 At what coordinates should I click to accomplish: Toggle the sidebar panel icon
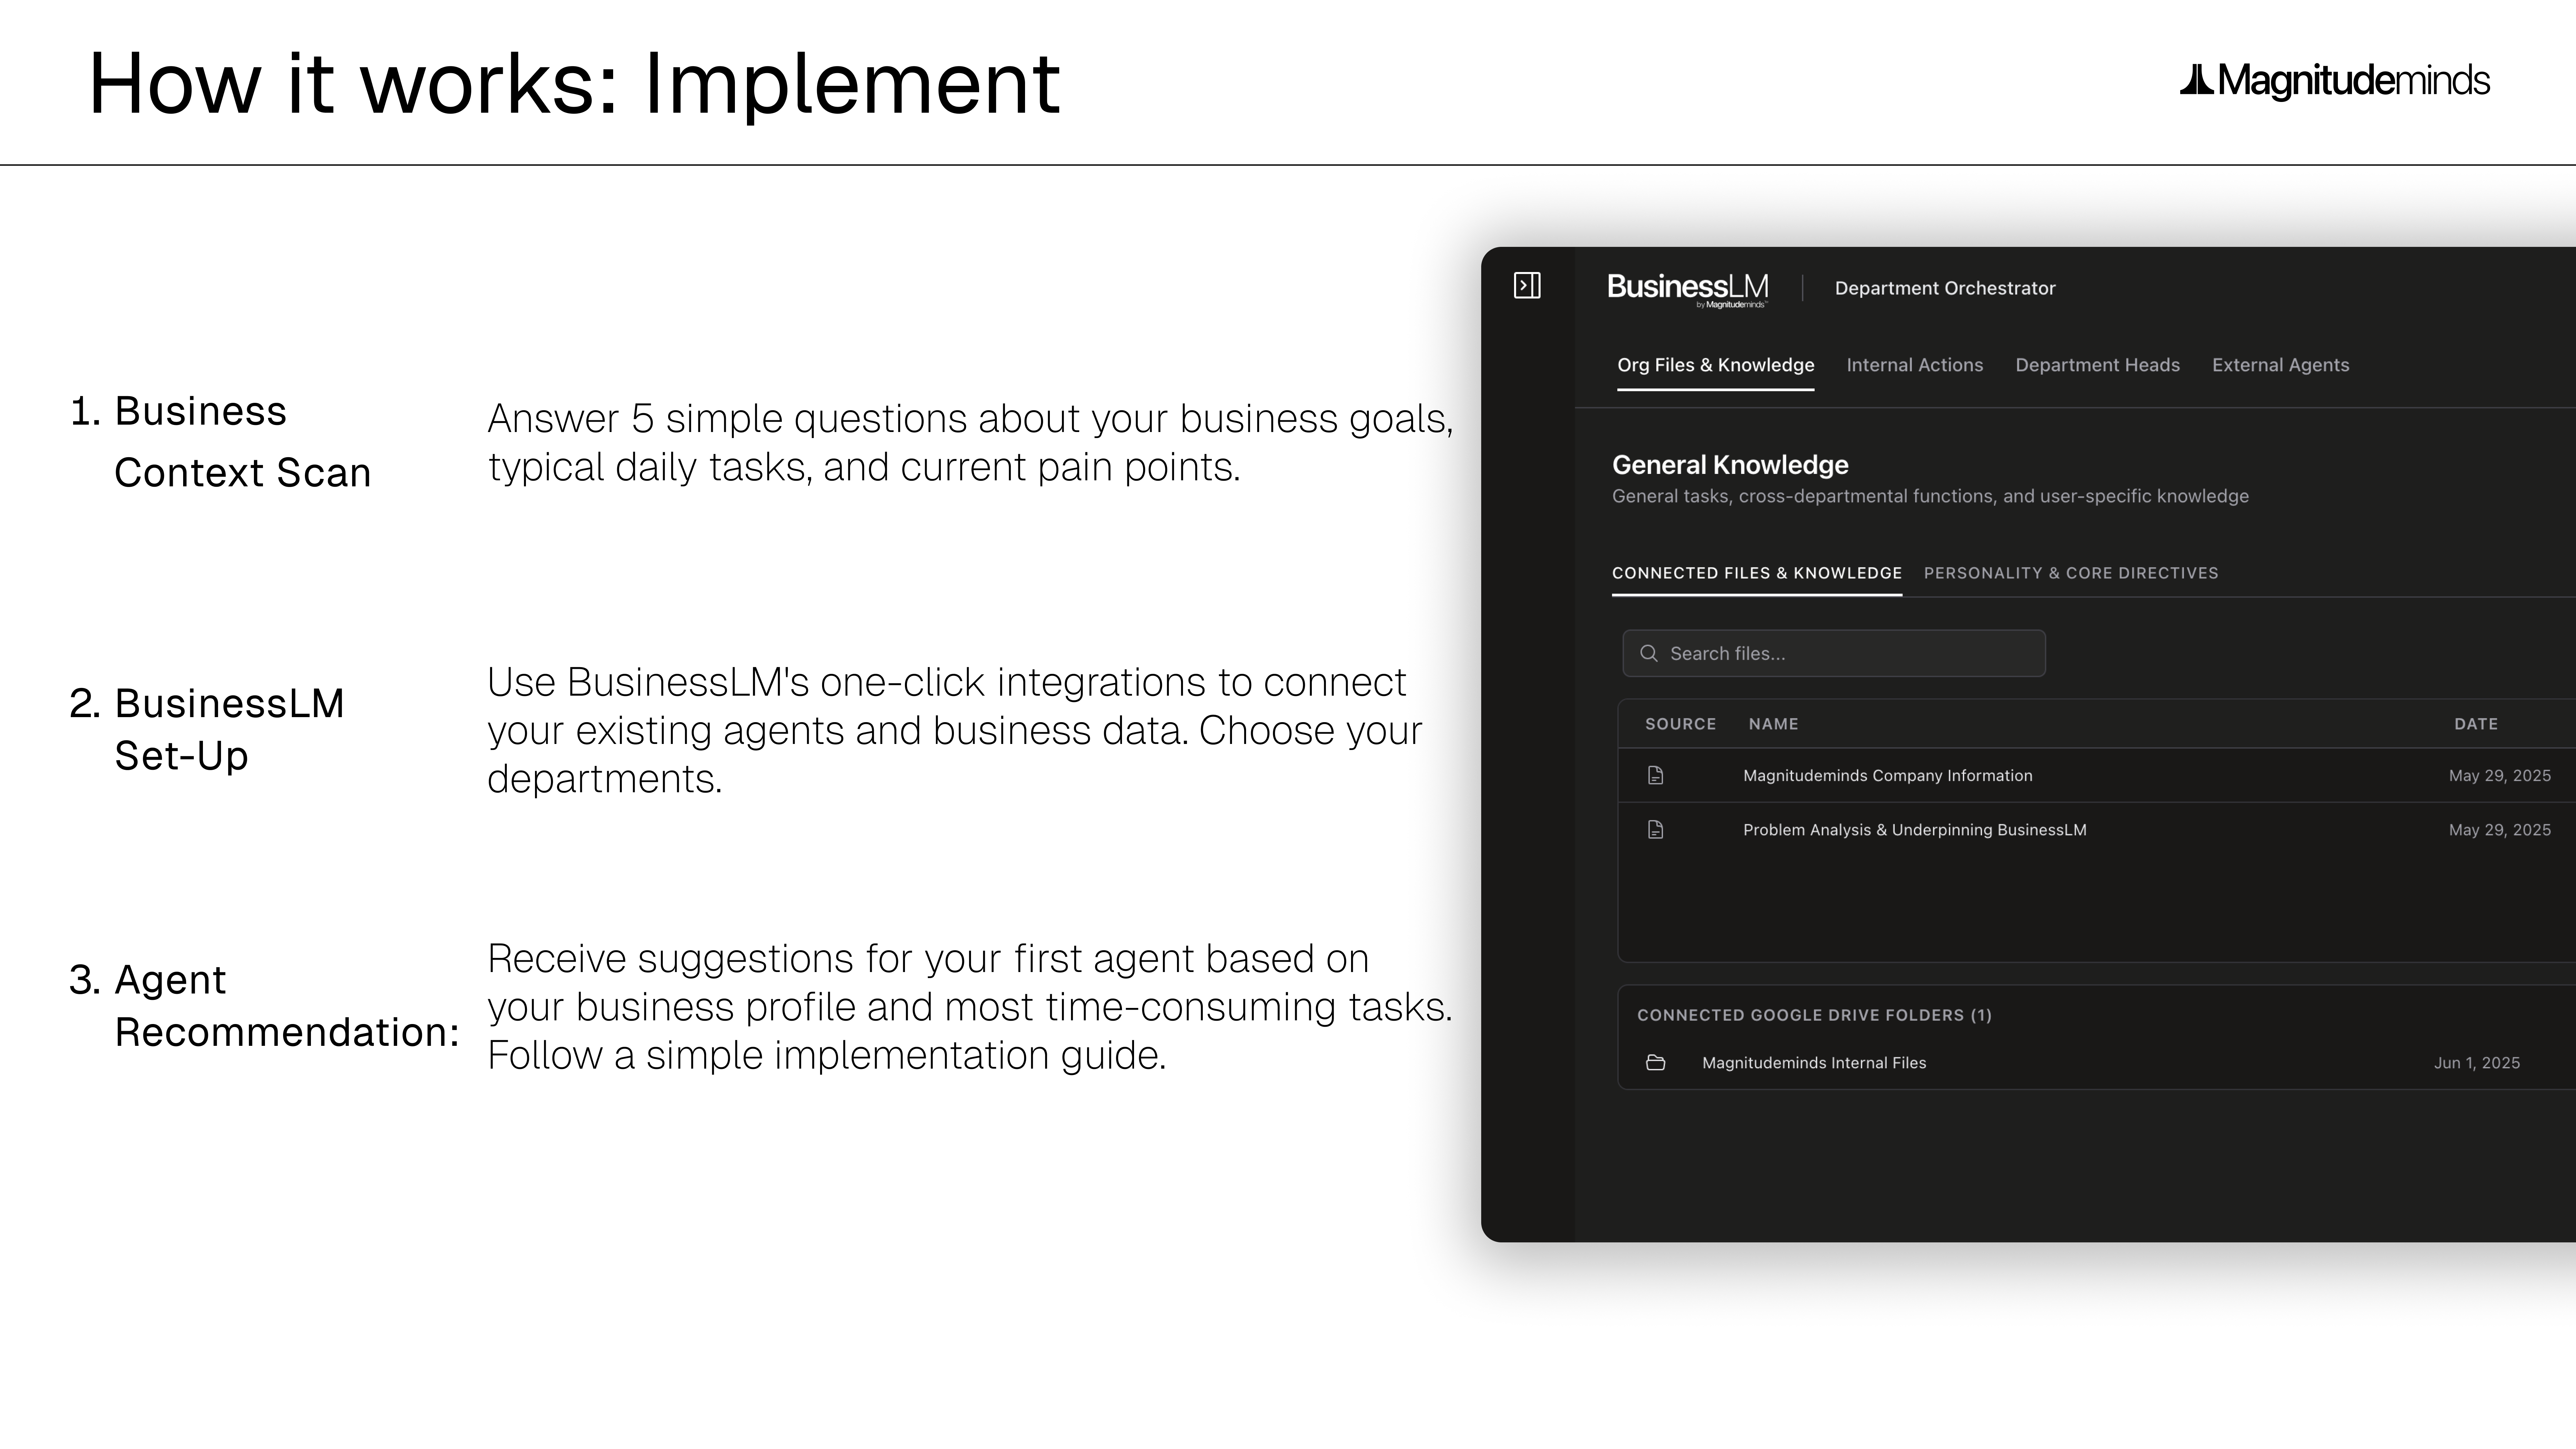point(1527,286)
